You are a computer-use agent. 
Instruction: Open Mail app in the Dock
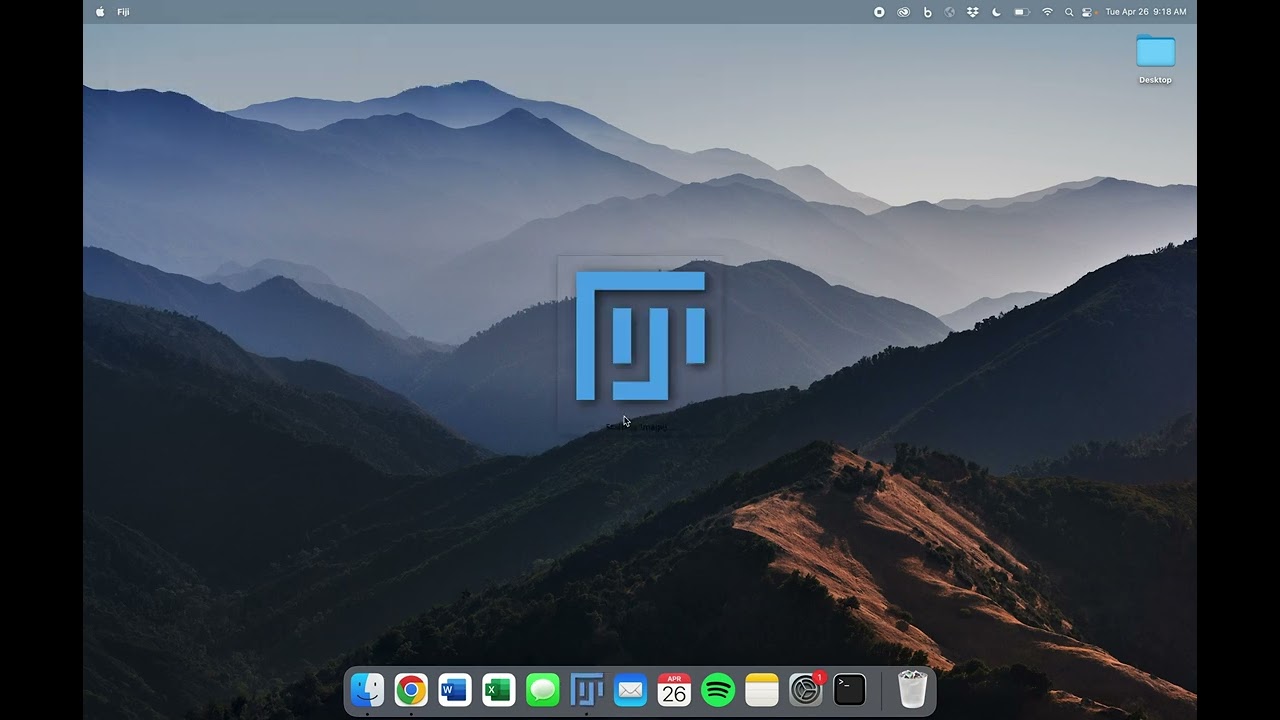pyautogui.click(x=630, y=690)
